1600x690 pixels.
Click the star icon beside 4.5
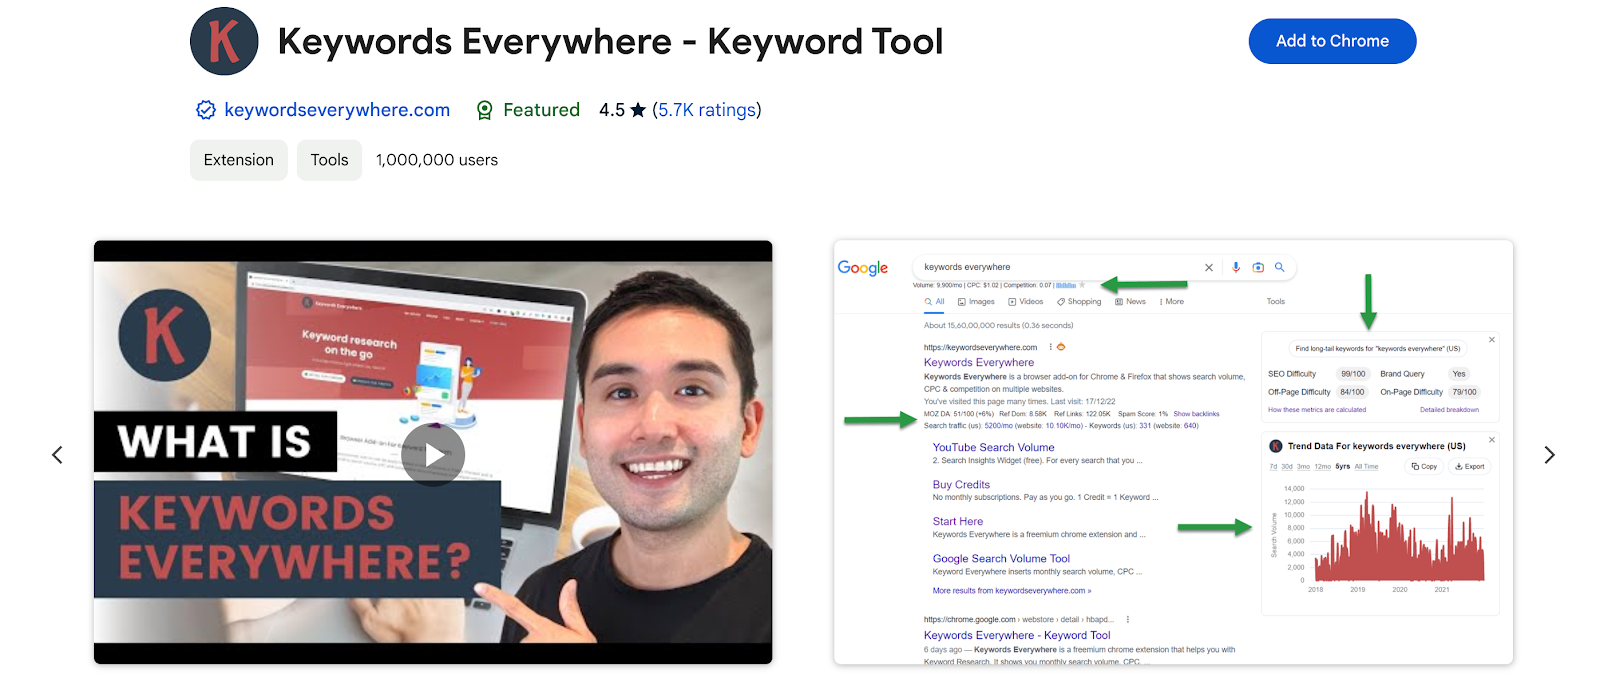[x=638, y=110]
